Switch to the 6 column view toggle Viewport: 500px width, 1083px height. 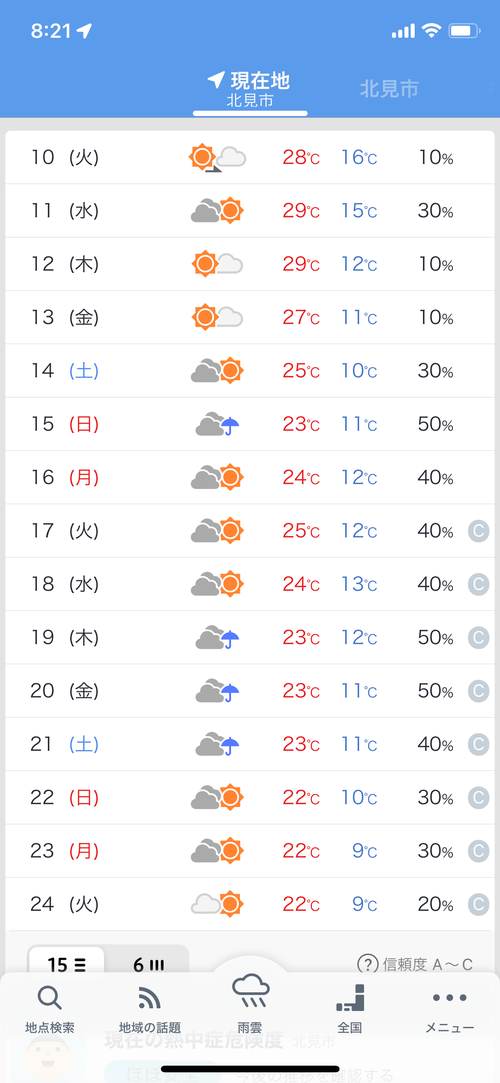pos(148,964)
